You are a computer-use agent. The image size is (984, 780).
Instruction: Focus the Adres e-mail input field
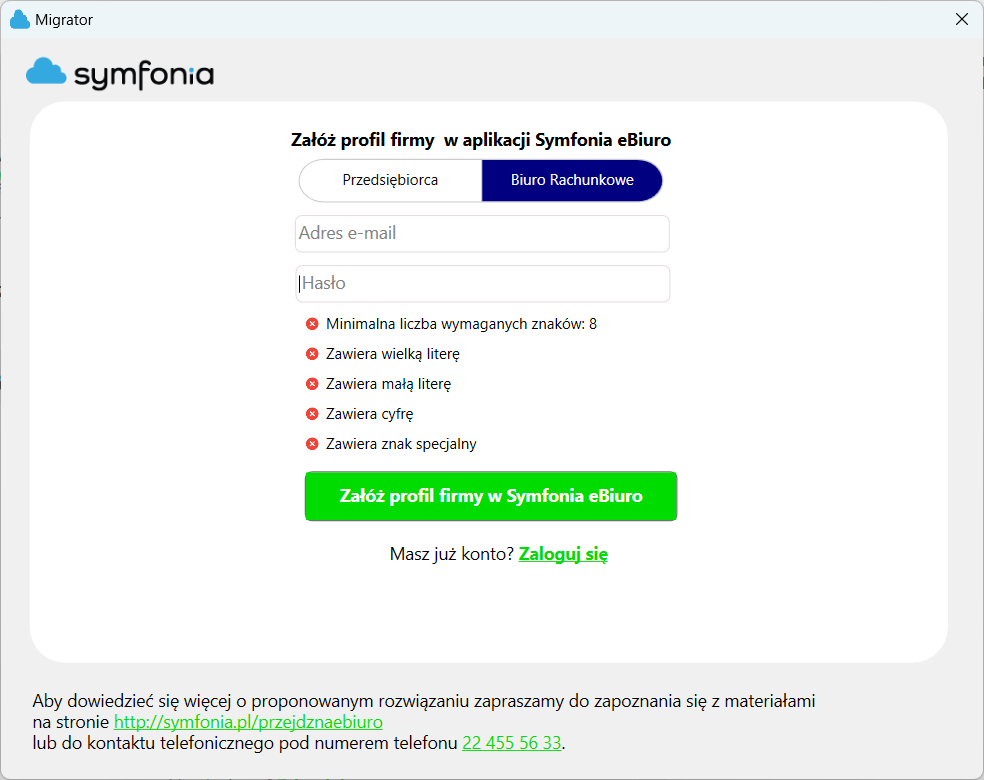point(483,233)
